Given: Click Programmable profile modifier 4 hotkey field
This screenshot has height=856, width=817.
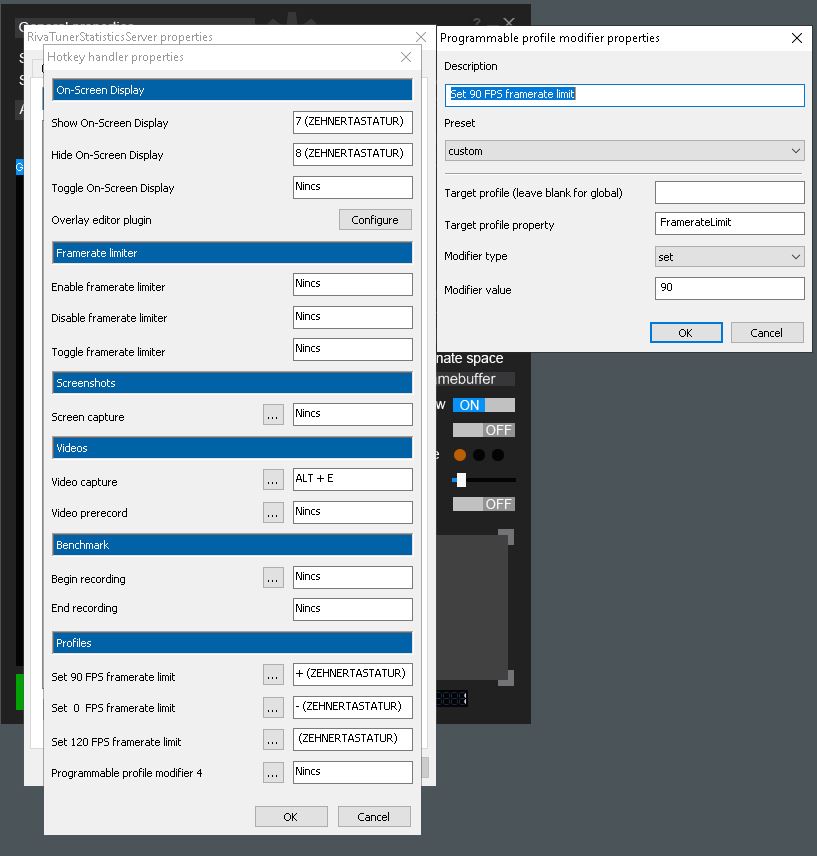Looking at the screenshot, I should [353, 772].
